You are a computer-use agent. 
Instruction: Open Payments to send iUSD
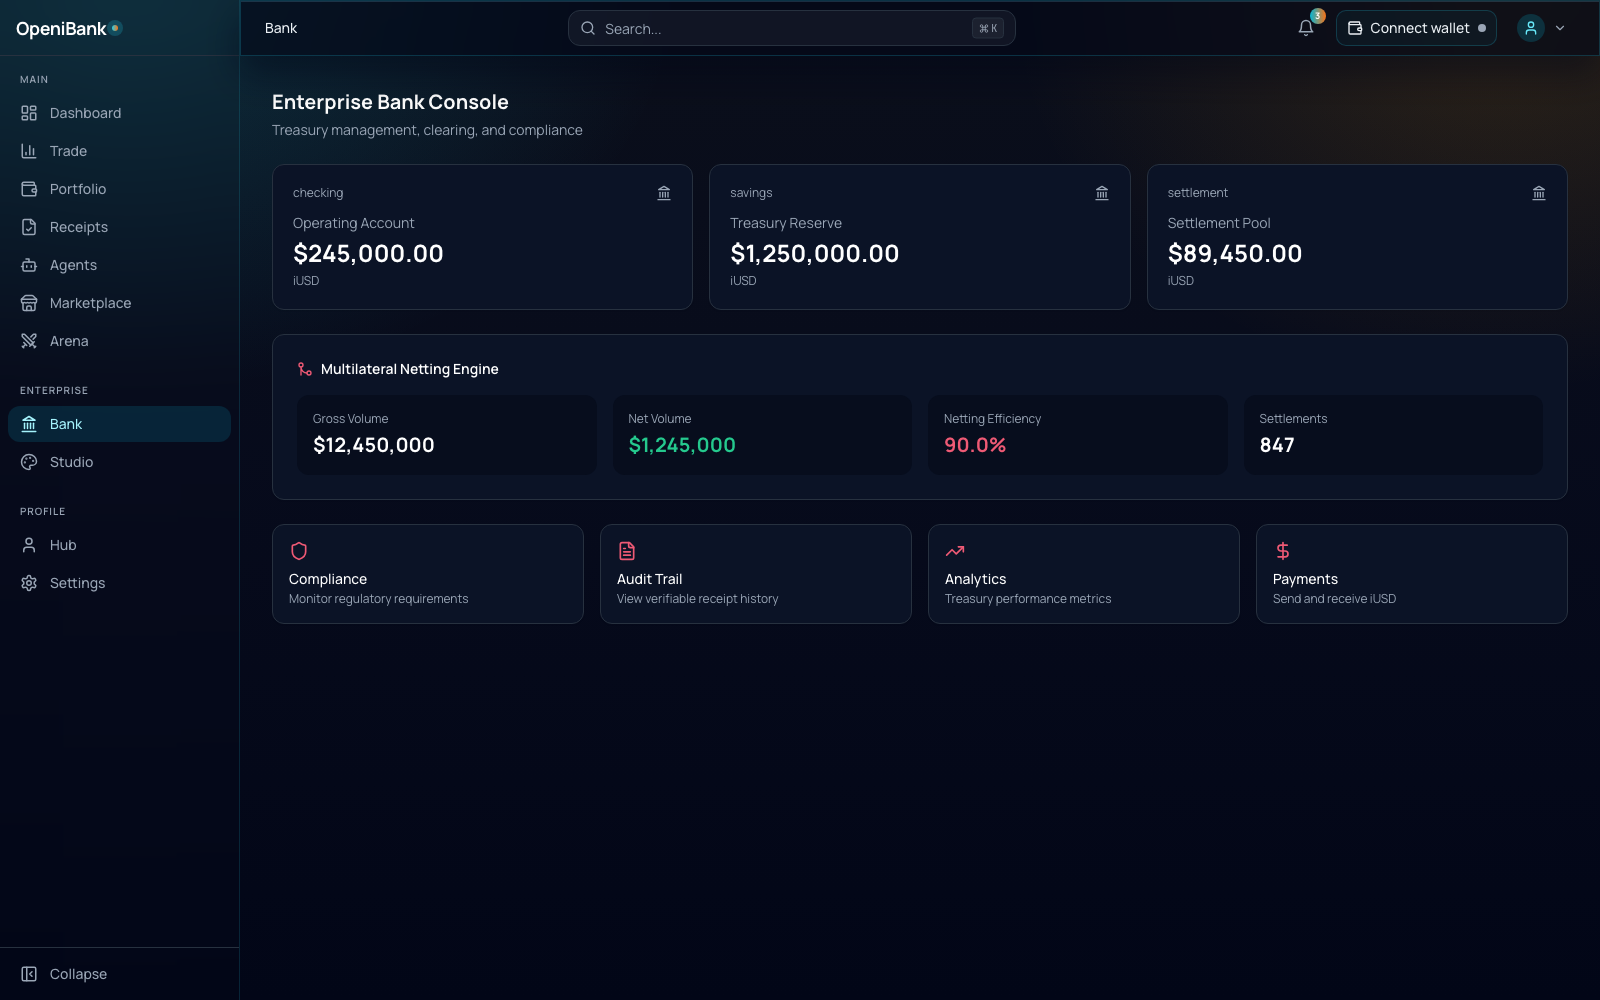click(1411, 574)
